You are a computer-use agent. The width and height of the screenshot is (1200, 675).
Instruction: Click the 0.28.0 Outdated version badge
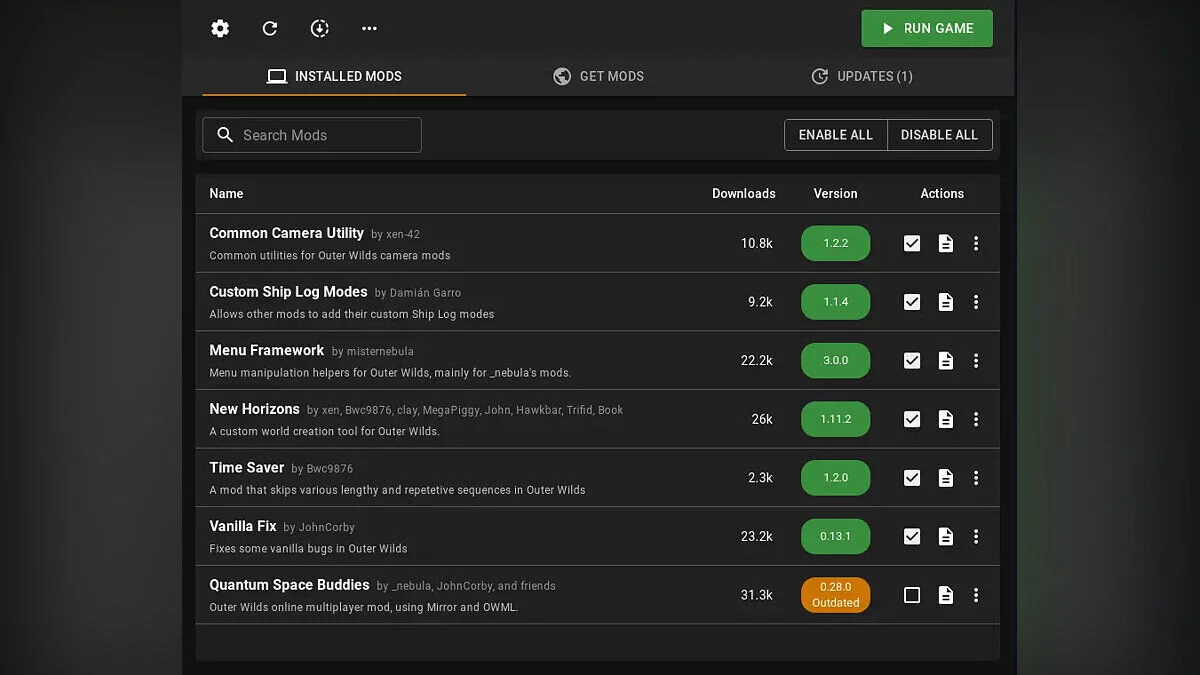tap(836, 595)
